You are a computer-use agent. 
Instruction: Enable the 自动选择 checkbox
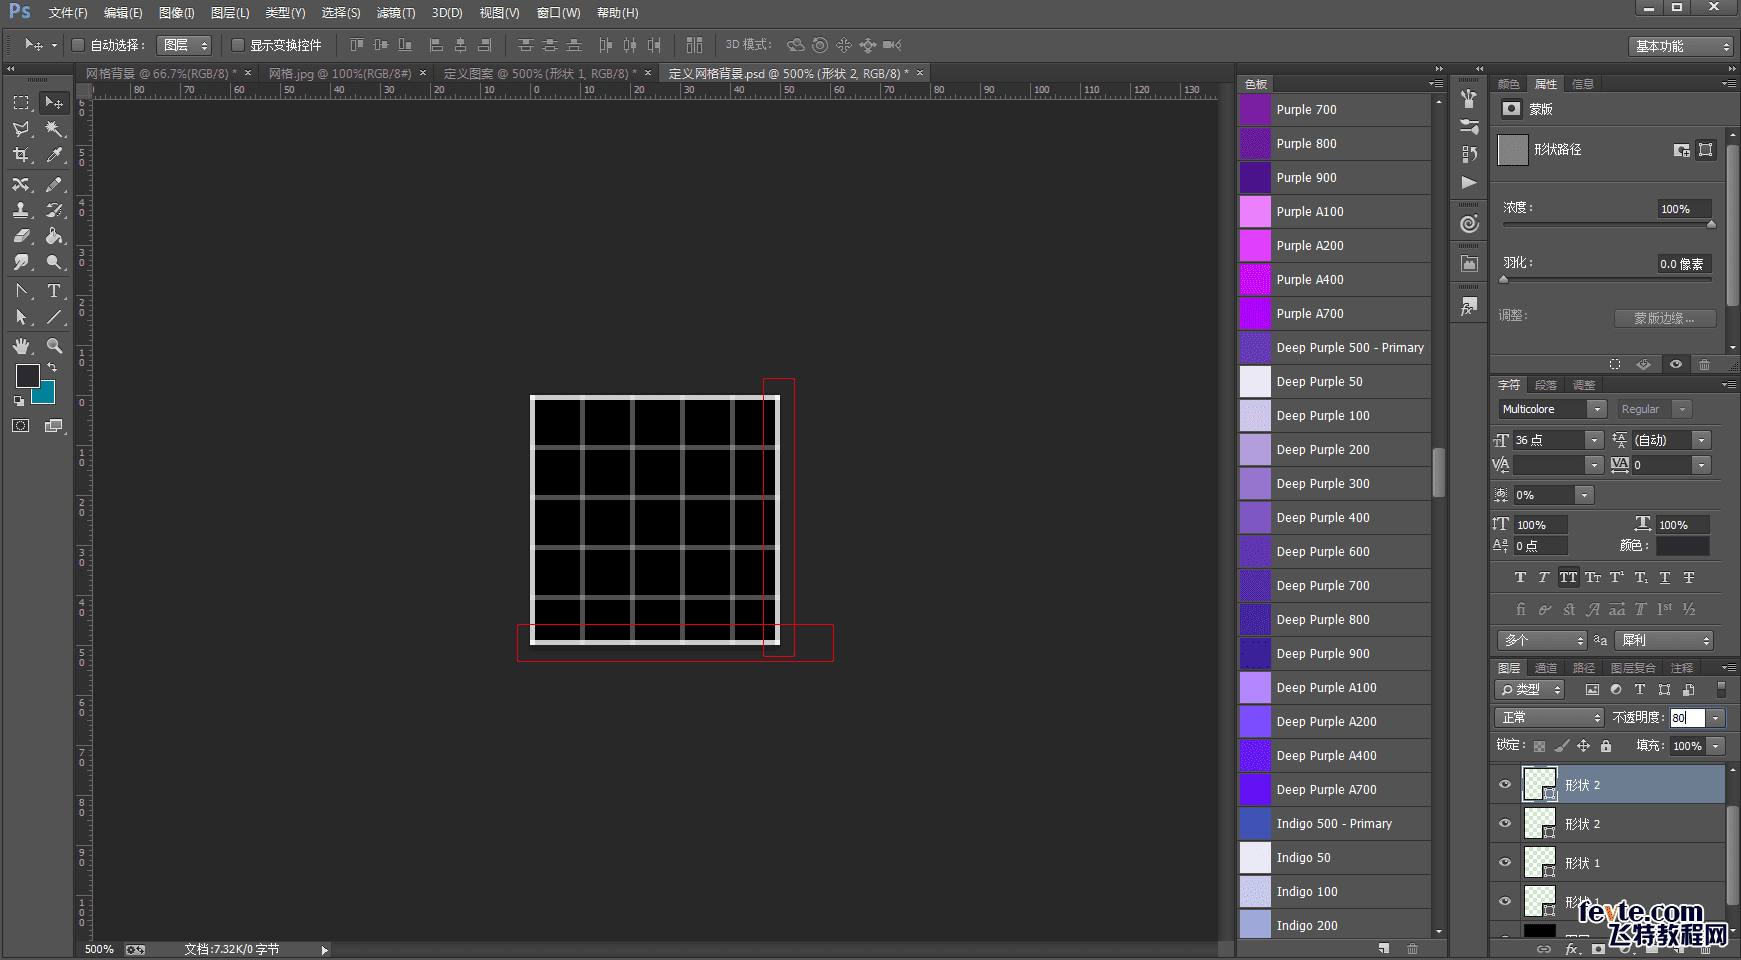pyautogui.click(x=78, y=45)
